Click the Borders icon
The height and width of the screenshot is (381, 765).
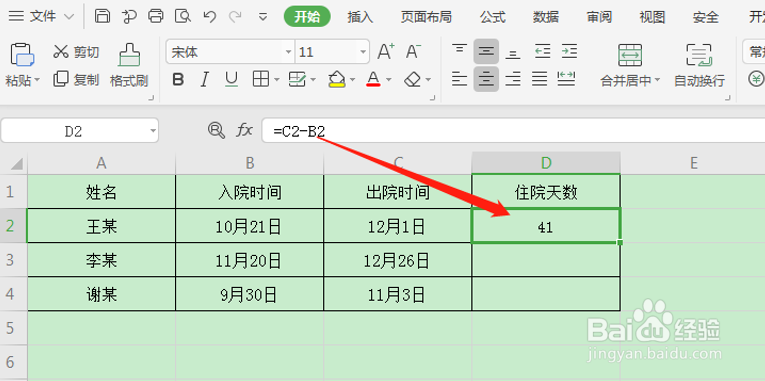261,79
